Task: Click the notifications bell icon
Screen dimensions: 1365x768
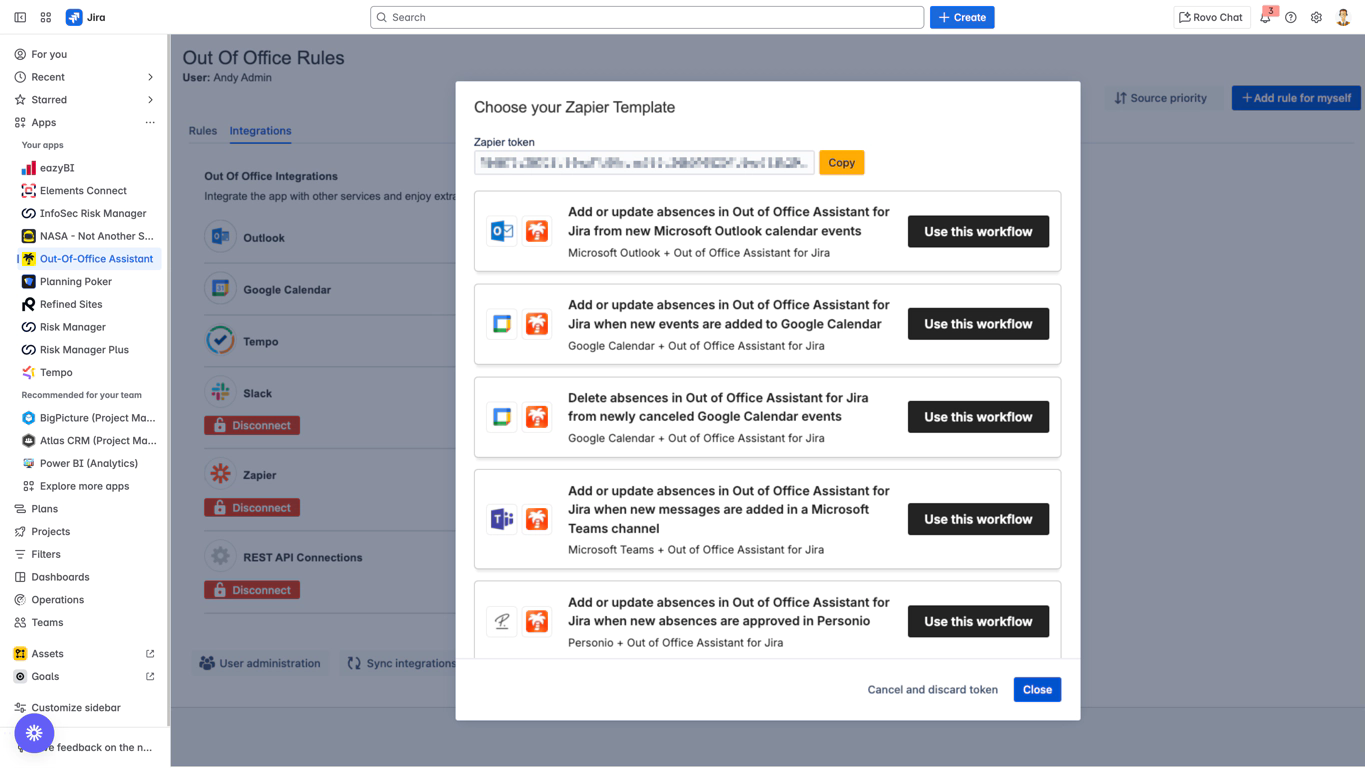Action: coord(1265,17)
